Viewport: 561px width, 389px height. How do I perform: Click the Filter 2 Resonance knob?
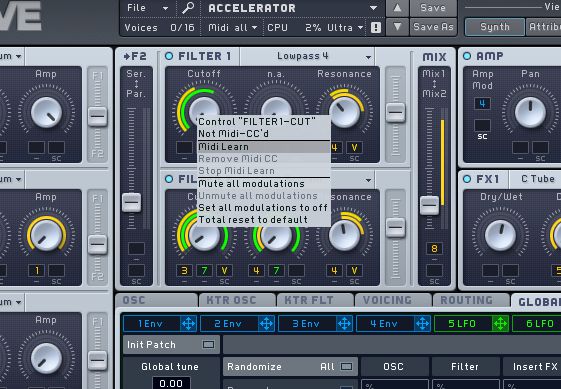pos(344,235)
